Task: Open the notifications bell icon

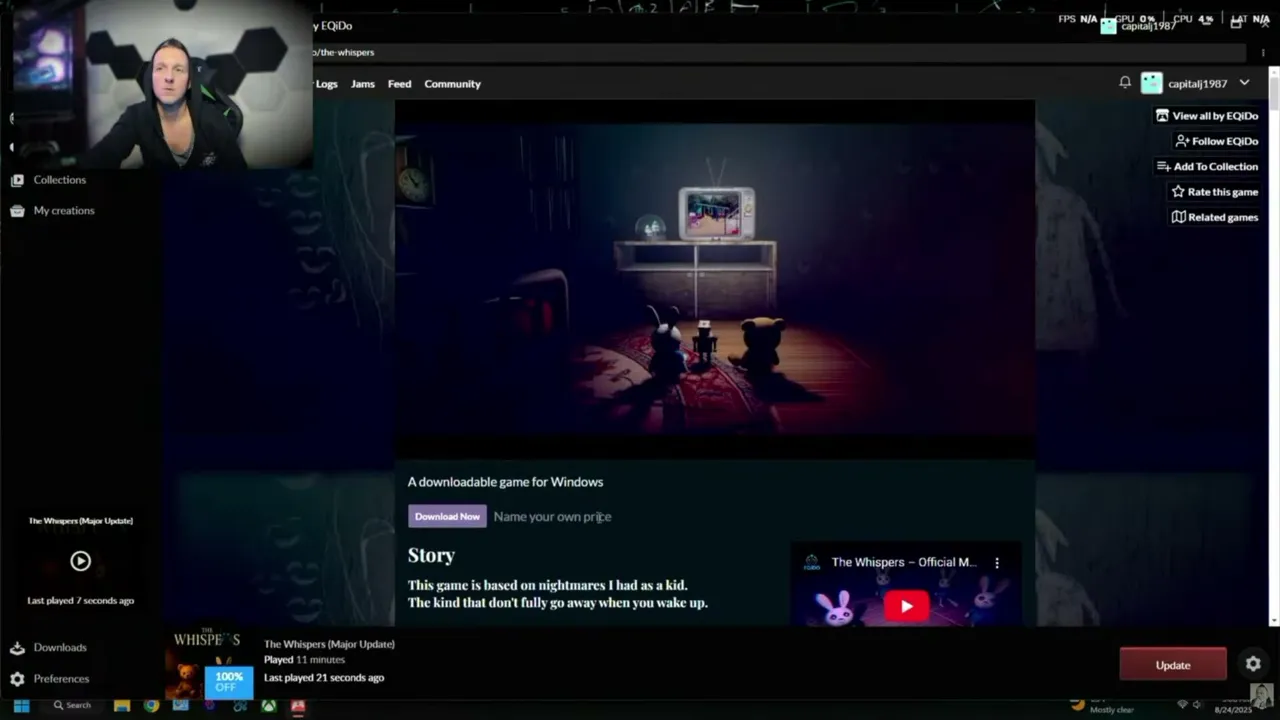Action: [x=1125, y=83]
